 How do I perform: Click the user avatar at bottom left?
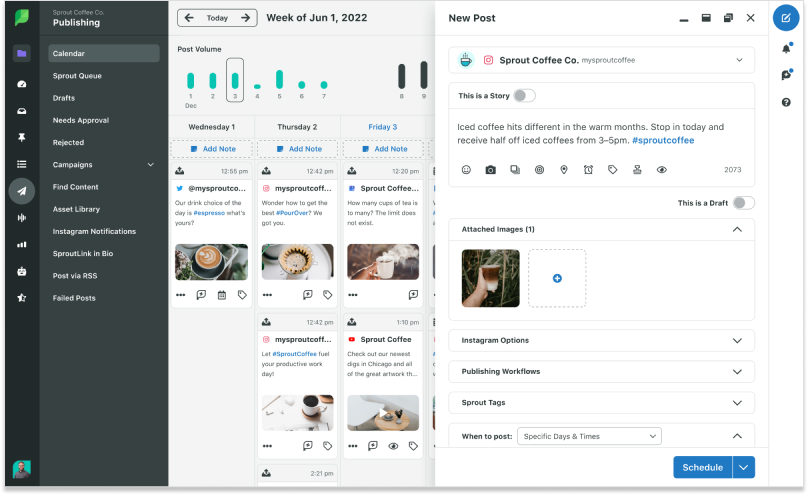coord(22,469)
